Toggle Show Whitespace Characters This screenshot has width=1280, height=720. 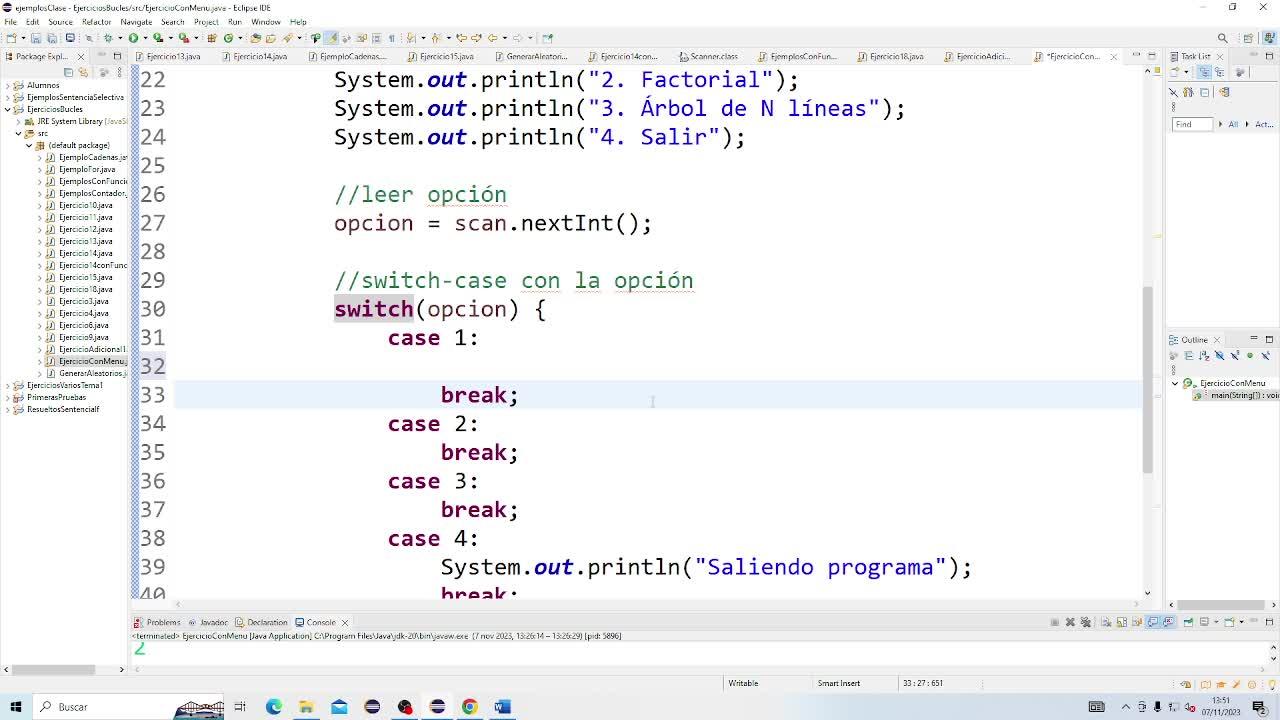(x=391, y=38)
